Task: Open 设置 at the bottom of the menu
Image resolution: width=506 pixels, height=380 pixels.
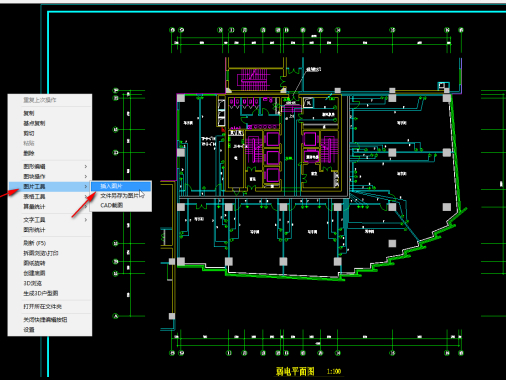Action: pos(50,329)
